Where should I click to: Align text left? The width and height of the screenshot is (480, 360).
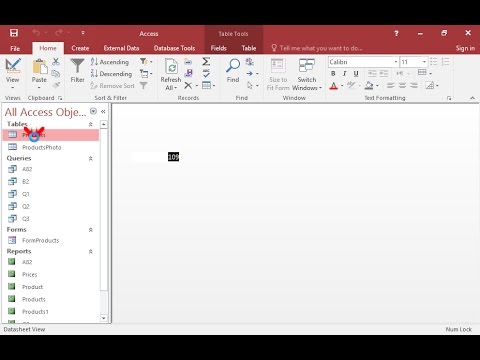[x=391, y=86]
